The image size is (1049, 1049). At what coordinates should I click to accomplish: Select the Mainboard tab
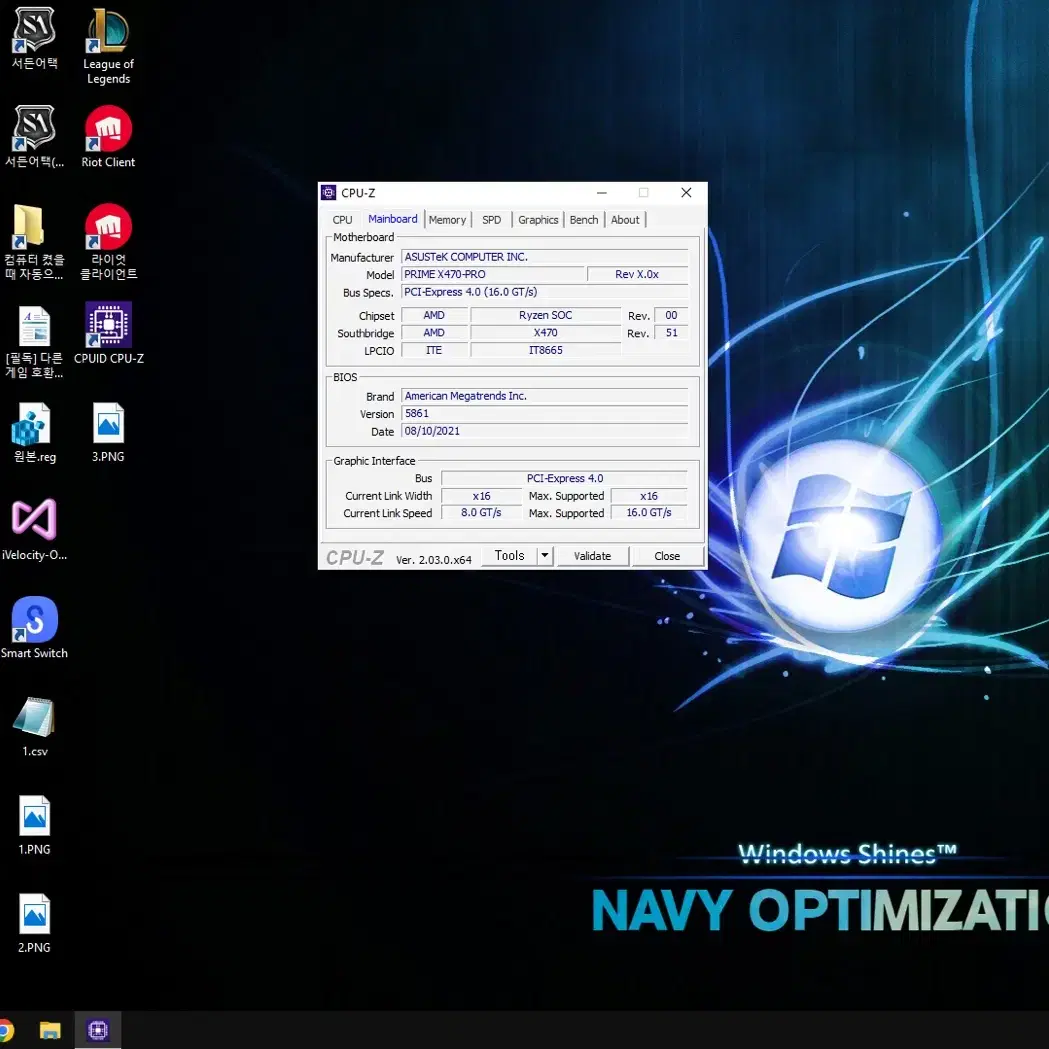click(393, 219)
